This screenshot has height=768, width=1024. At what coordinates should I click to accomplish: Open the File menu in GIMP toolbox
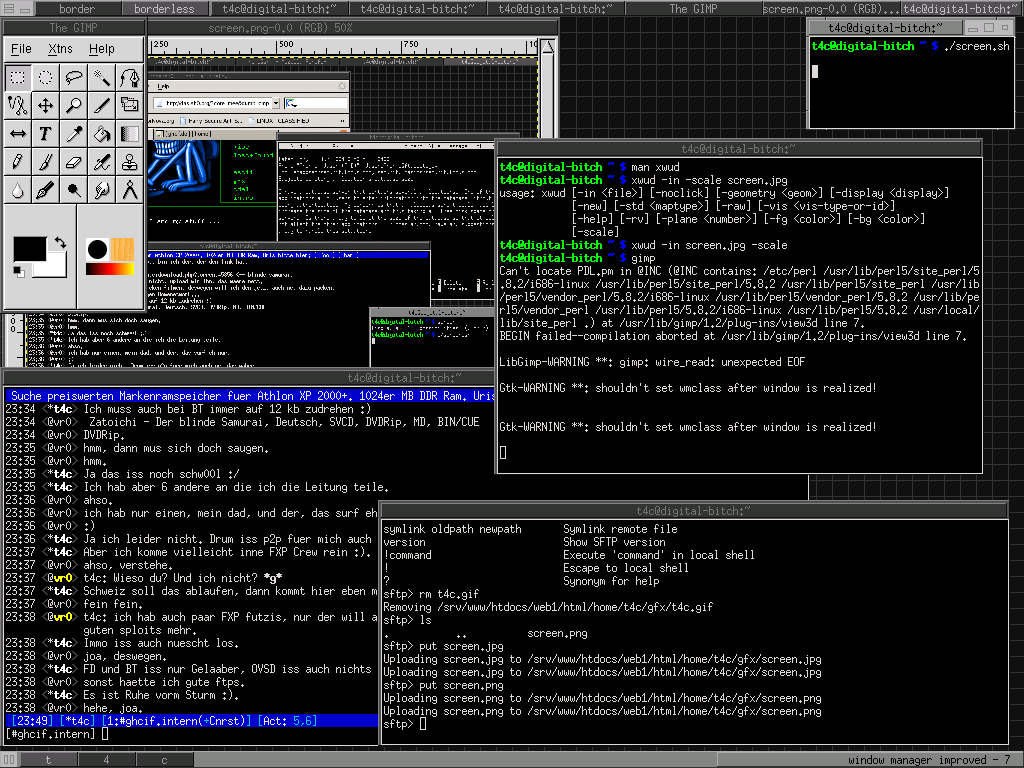[x=21, y=49]
